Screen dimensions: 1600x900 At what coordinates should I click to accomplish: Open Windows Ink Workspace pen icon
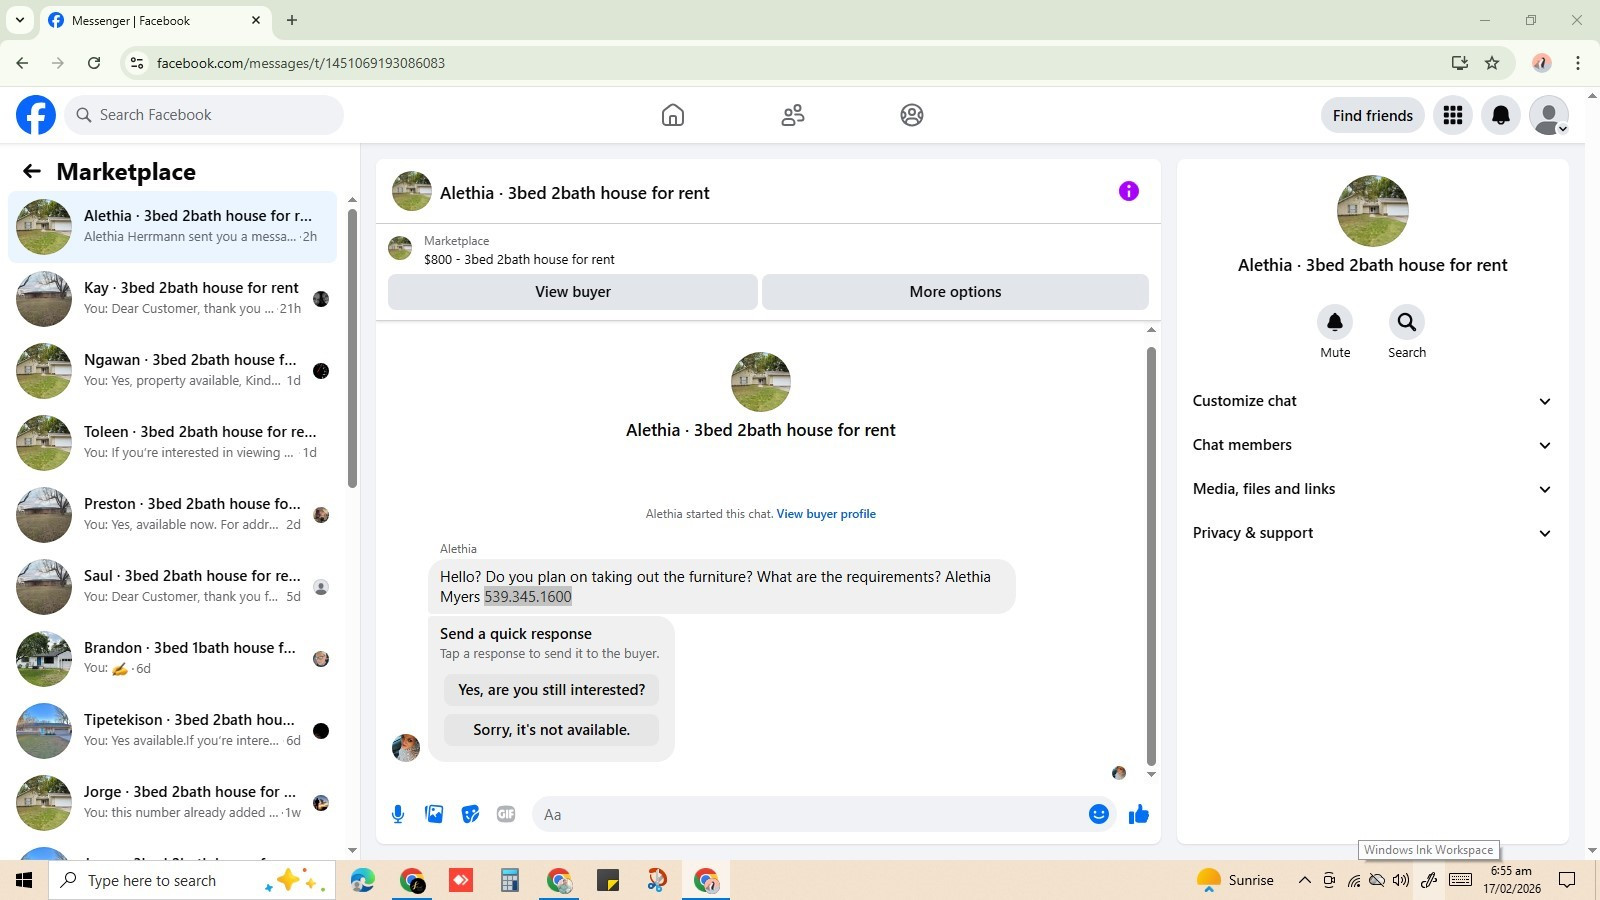point(1429,880)
